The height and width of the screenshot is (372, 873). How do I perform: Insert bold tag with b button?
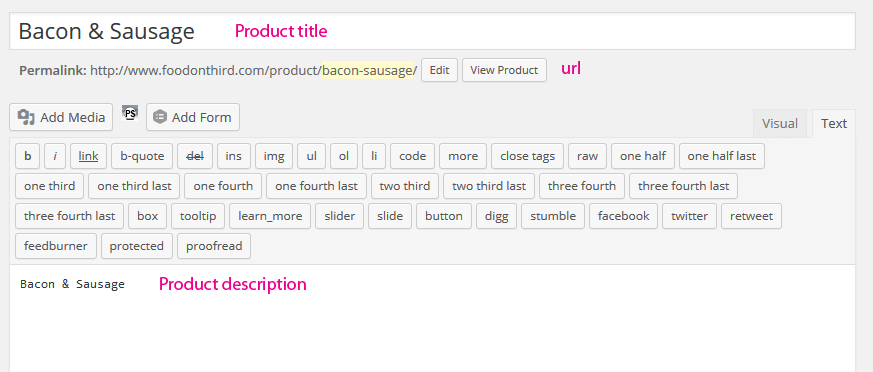tap(28, 156)
